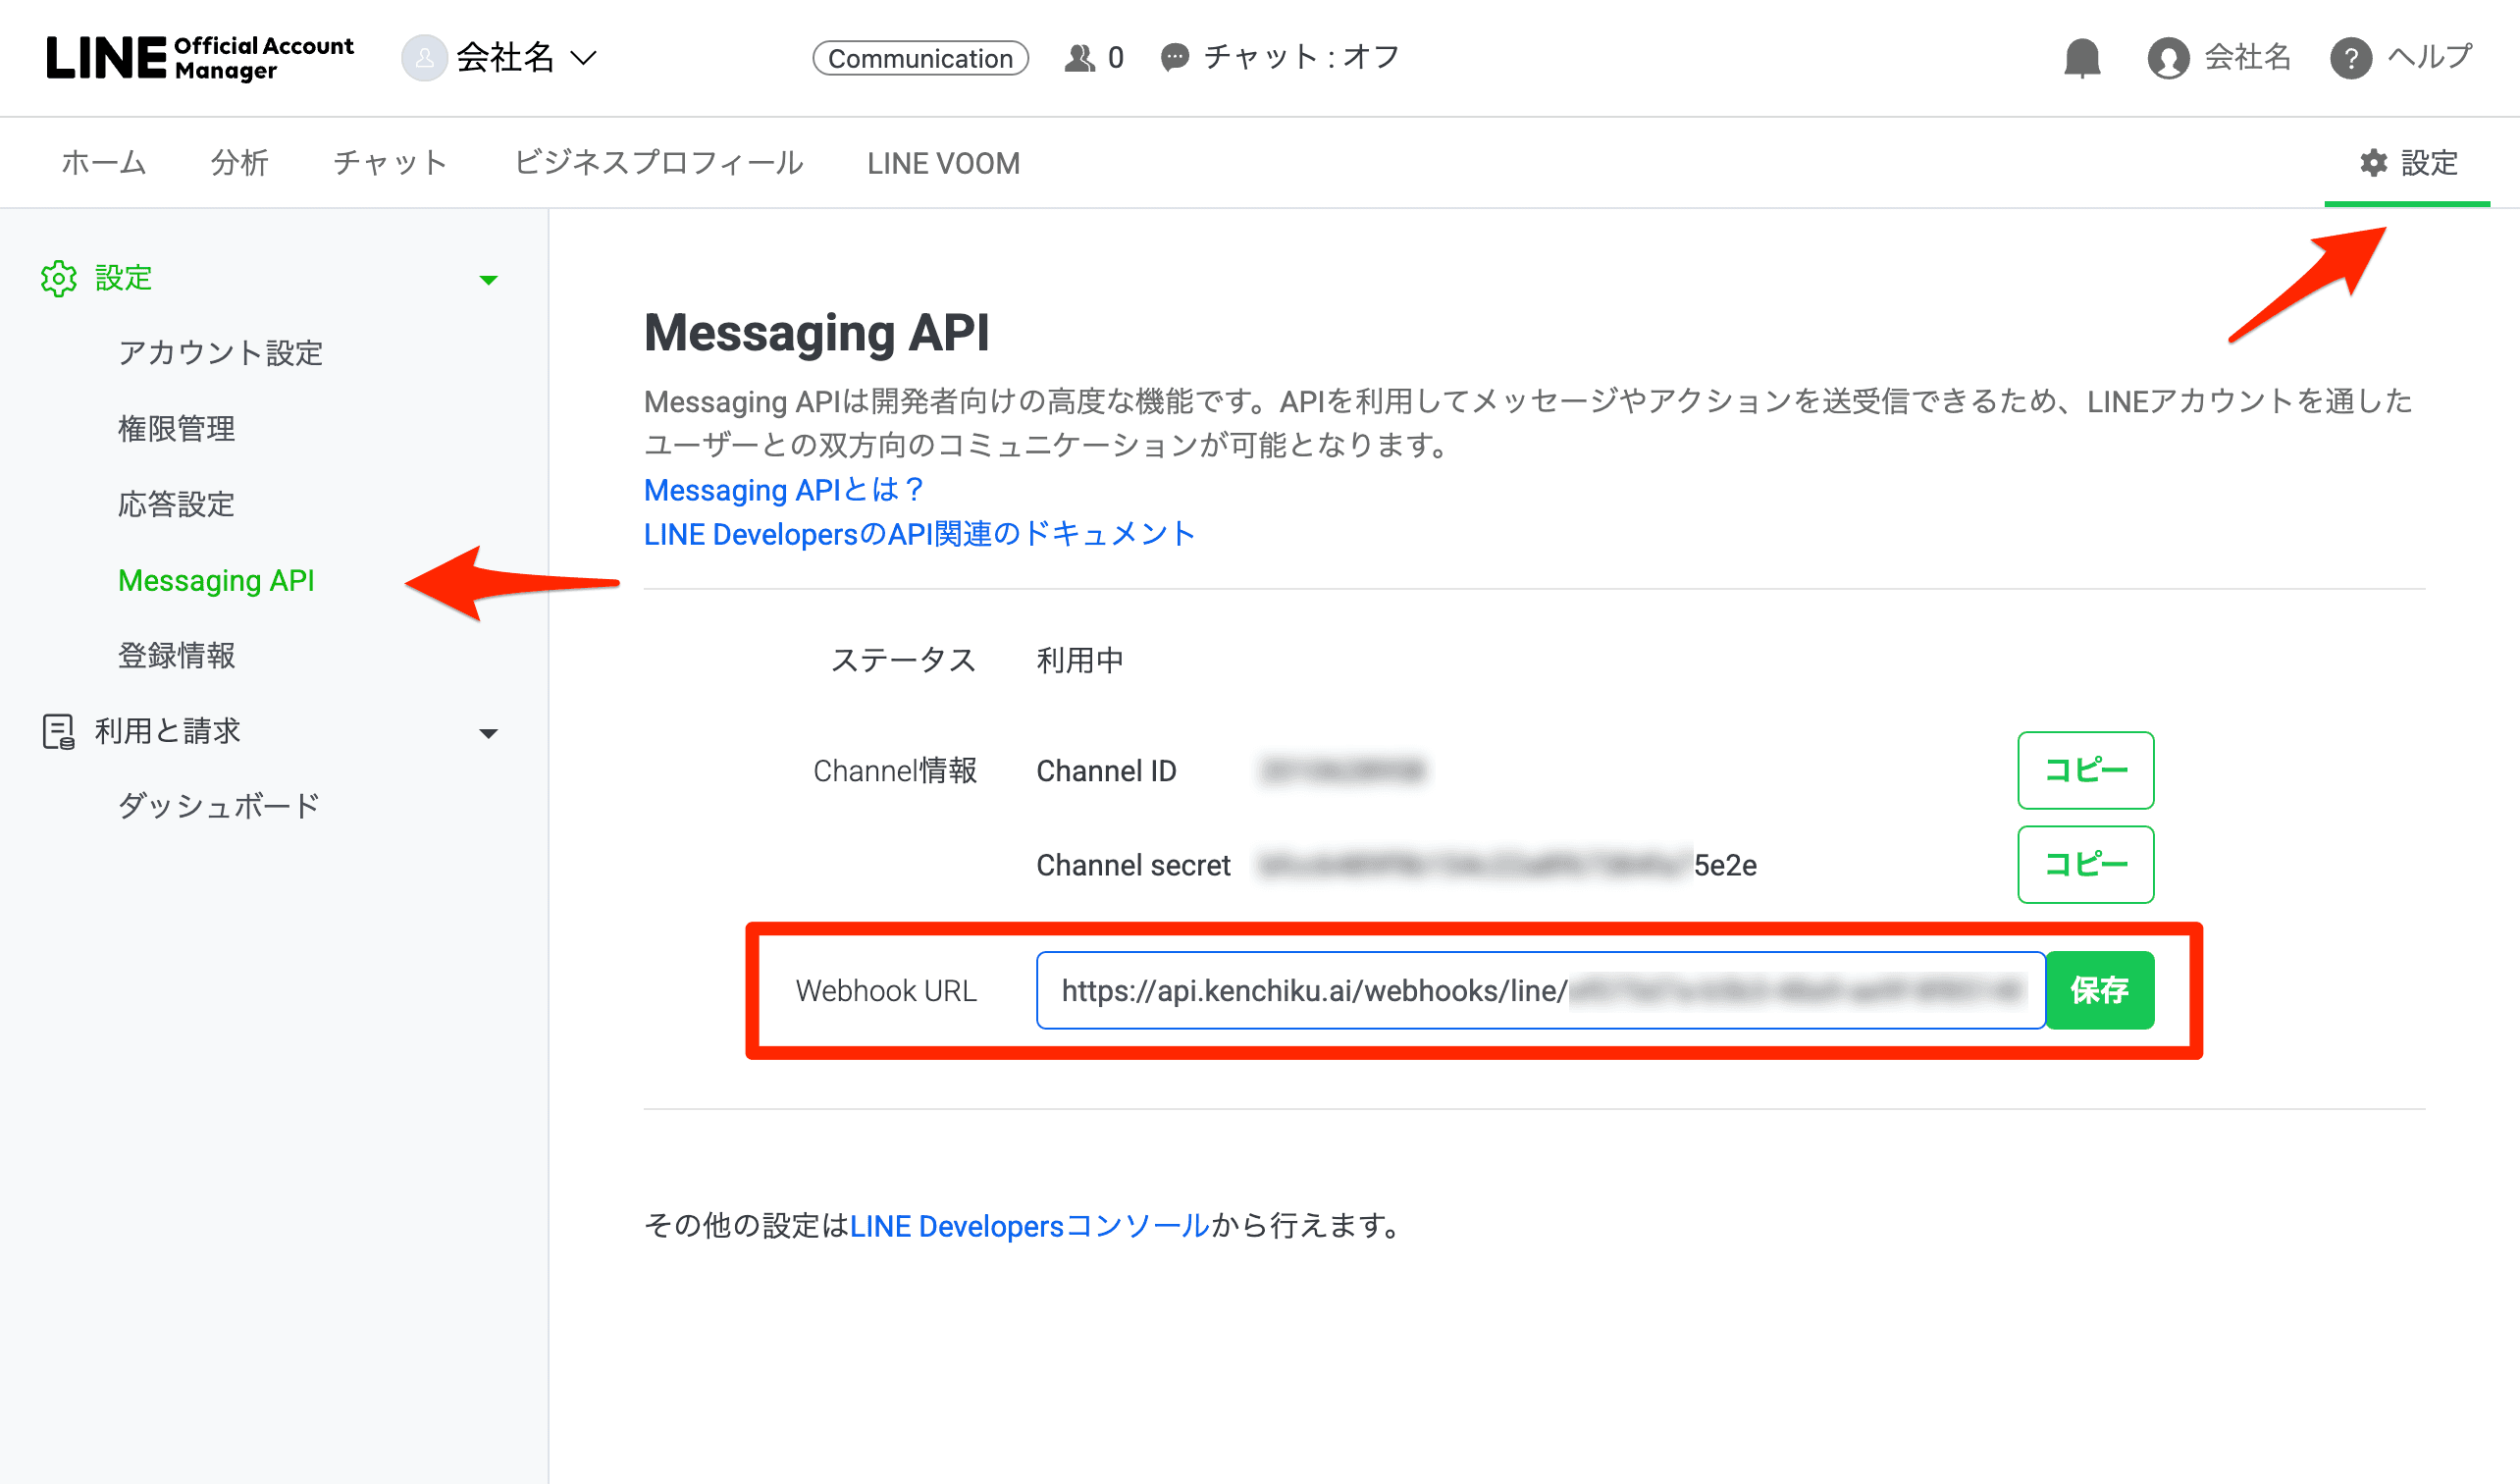Click the green gear icon in the sidebar 設定
This screenshot has height=1484, width=2520.
pos(59,279)
